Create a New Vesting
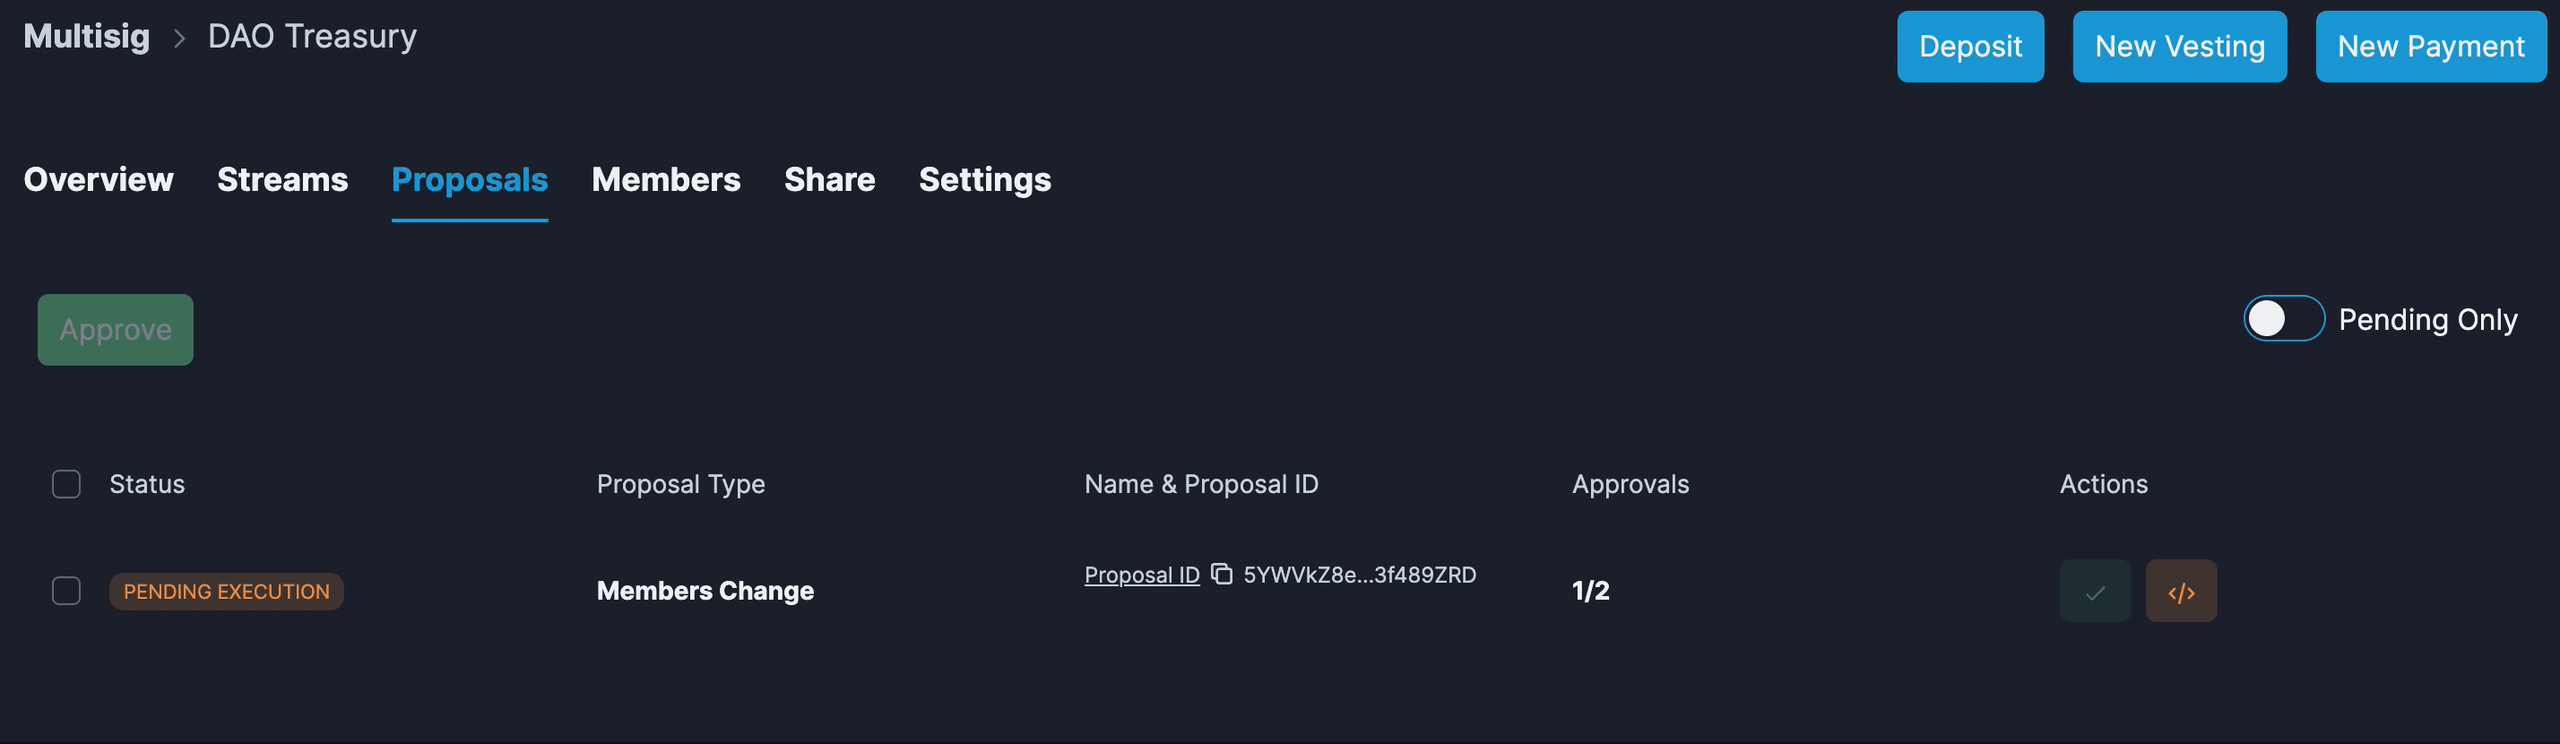This screenshot has height=744, width=2560. (x=2179, y=47)
